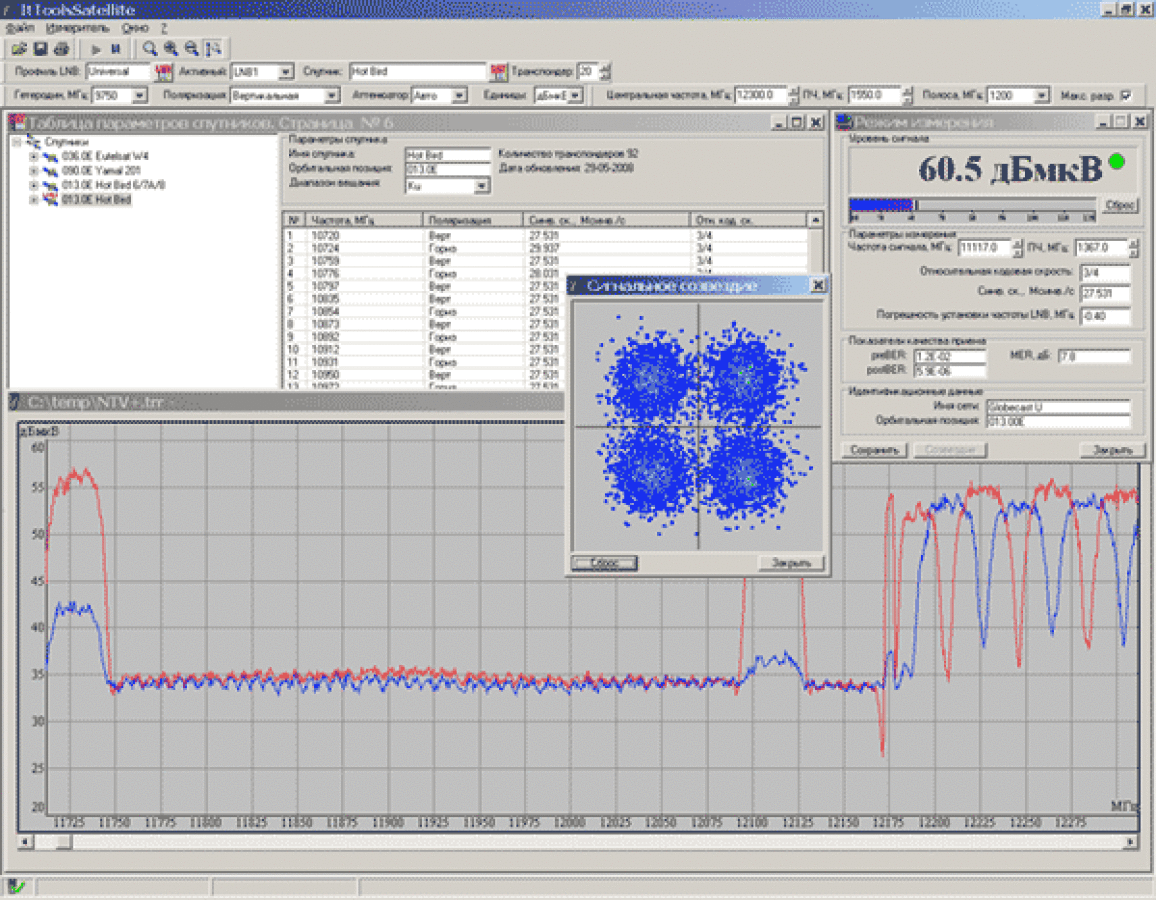Viewport: 1156px width, 900px height.
Task: Open the Полоса МГц 1200 dropdown
Action: [1041, 95]
